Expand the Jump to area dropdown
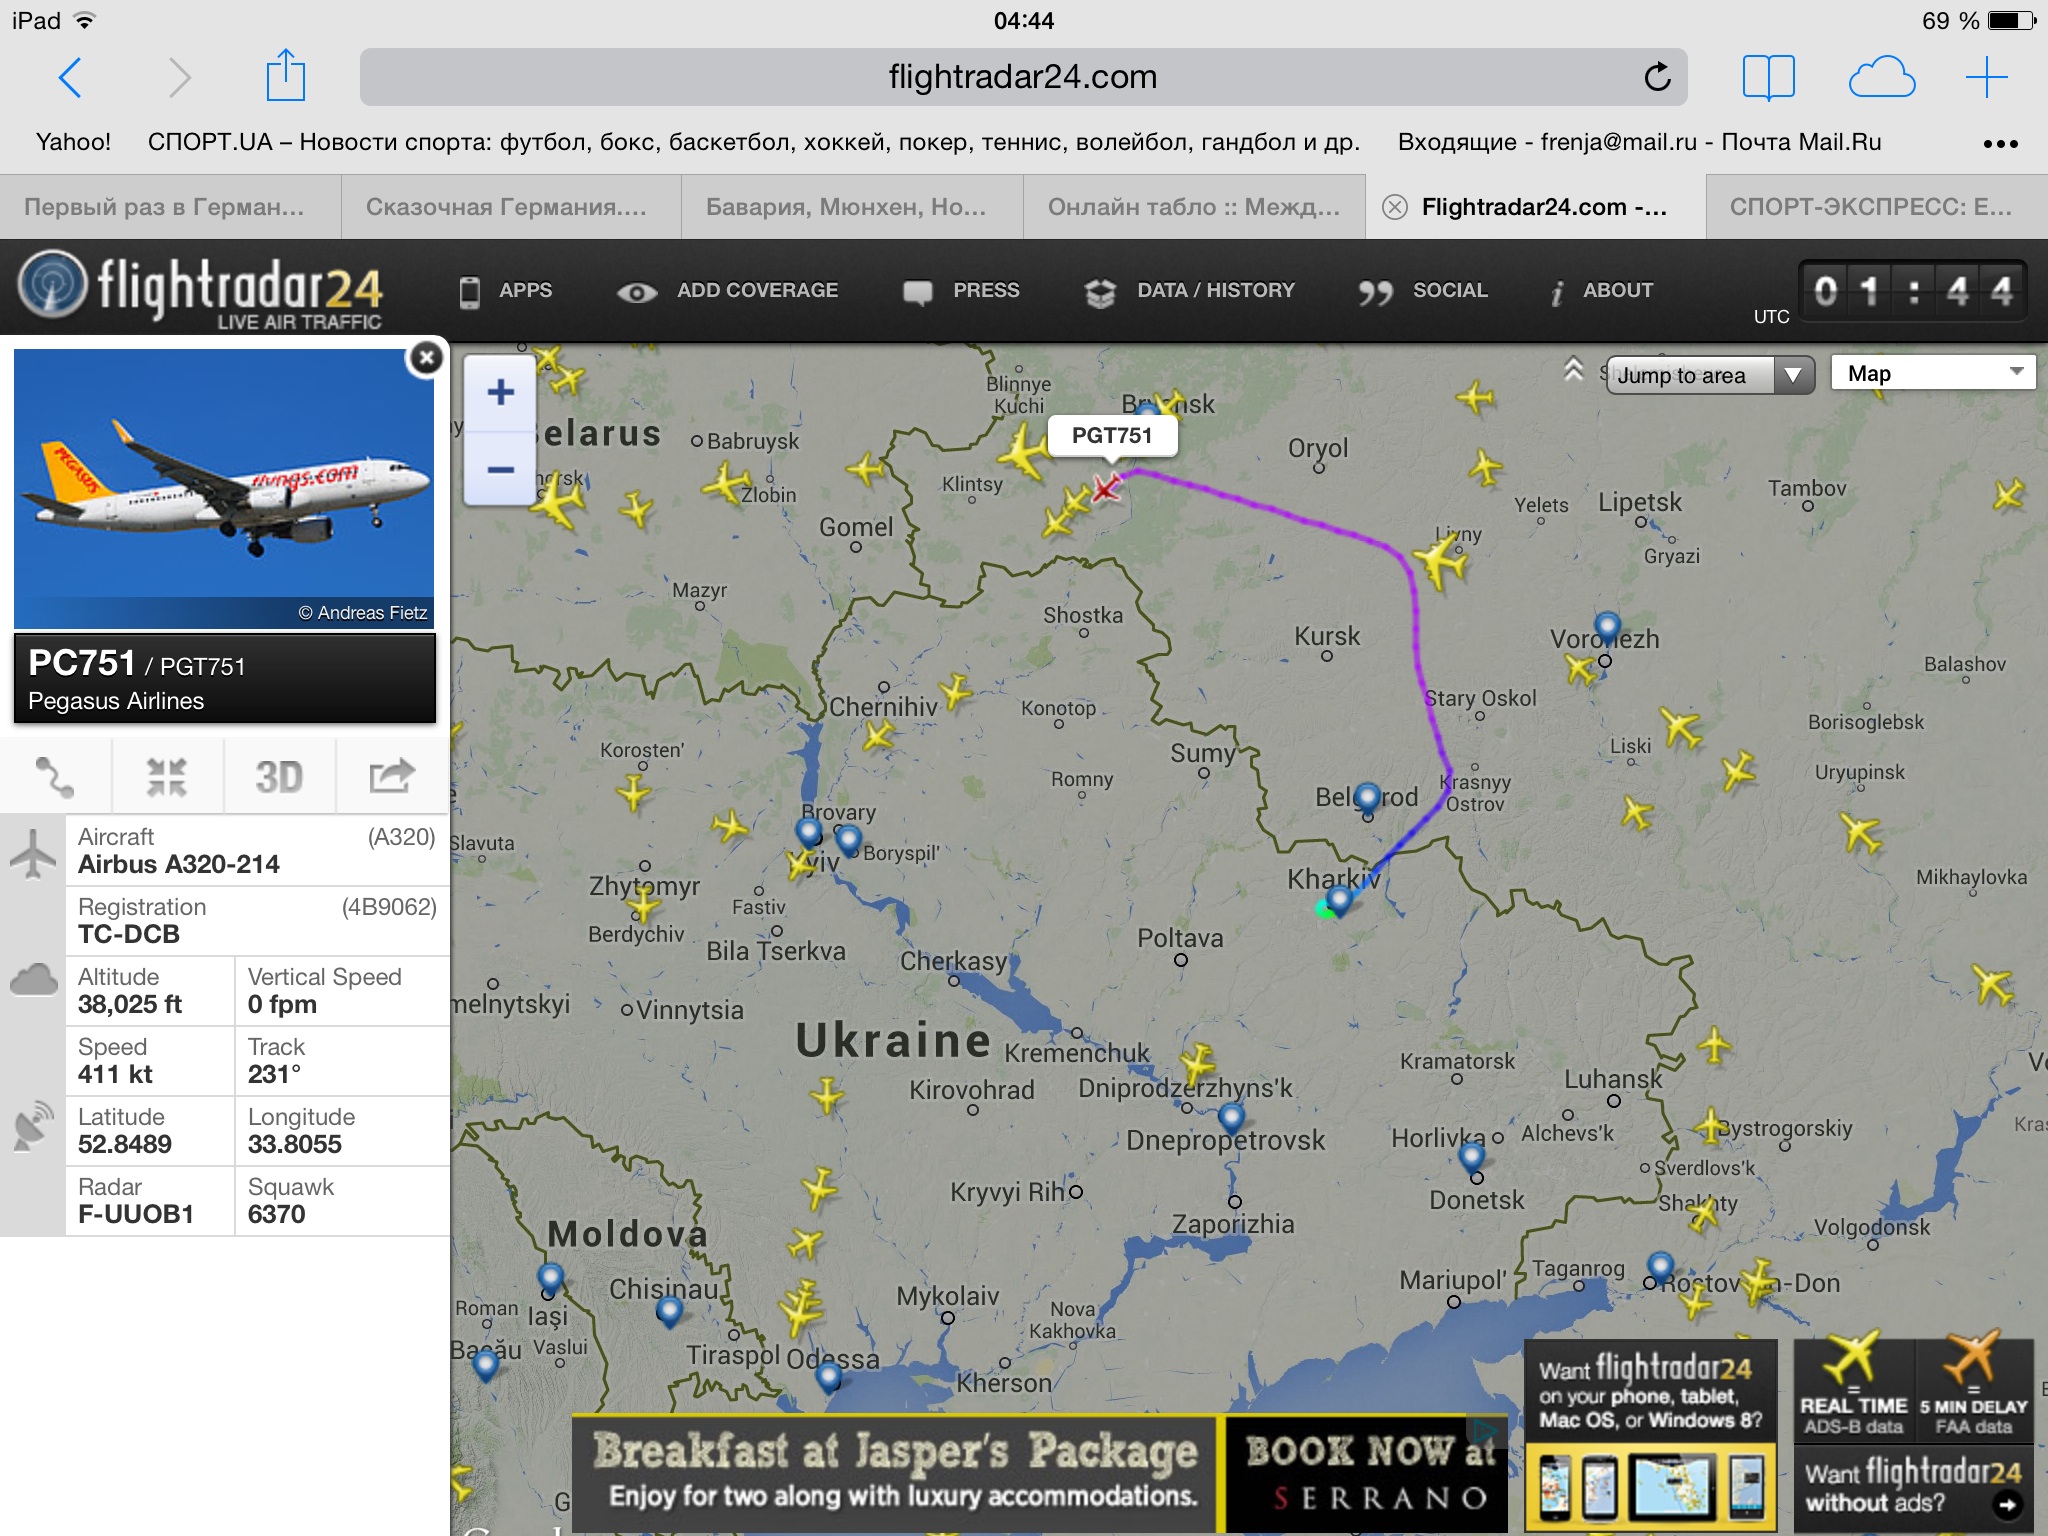The width and height of the screenshot is (2048, 1536). (x=1710, y=375)
